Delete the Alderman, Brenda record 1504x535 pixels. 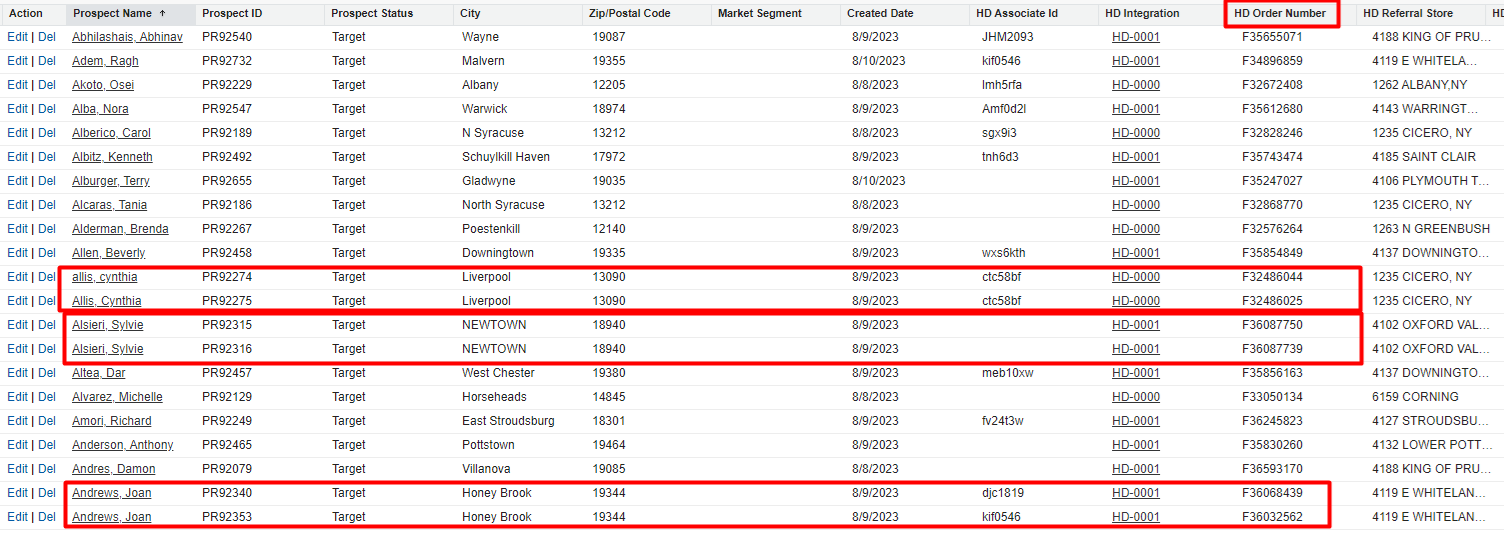[x=47, y=229]
